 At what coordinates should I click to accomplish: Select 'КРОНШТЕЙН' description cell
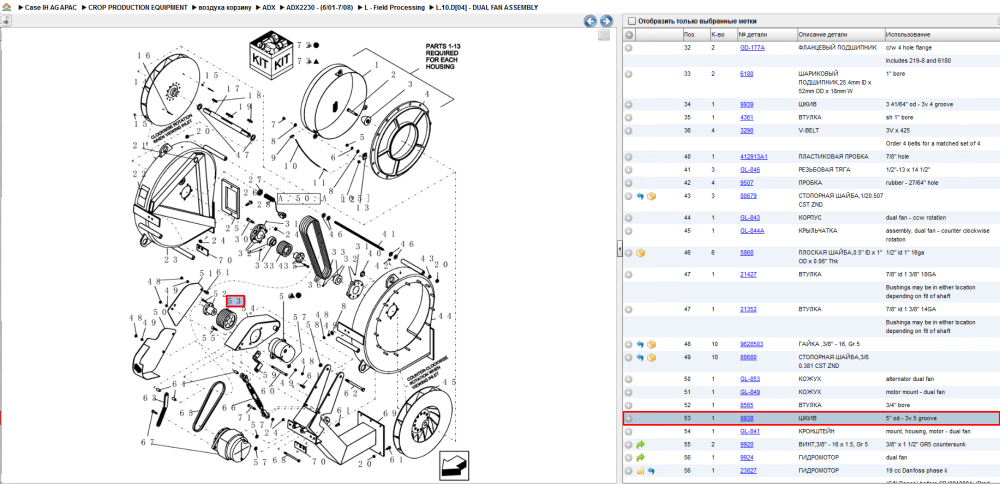click(818, 432)
